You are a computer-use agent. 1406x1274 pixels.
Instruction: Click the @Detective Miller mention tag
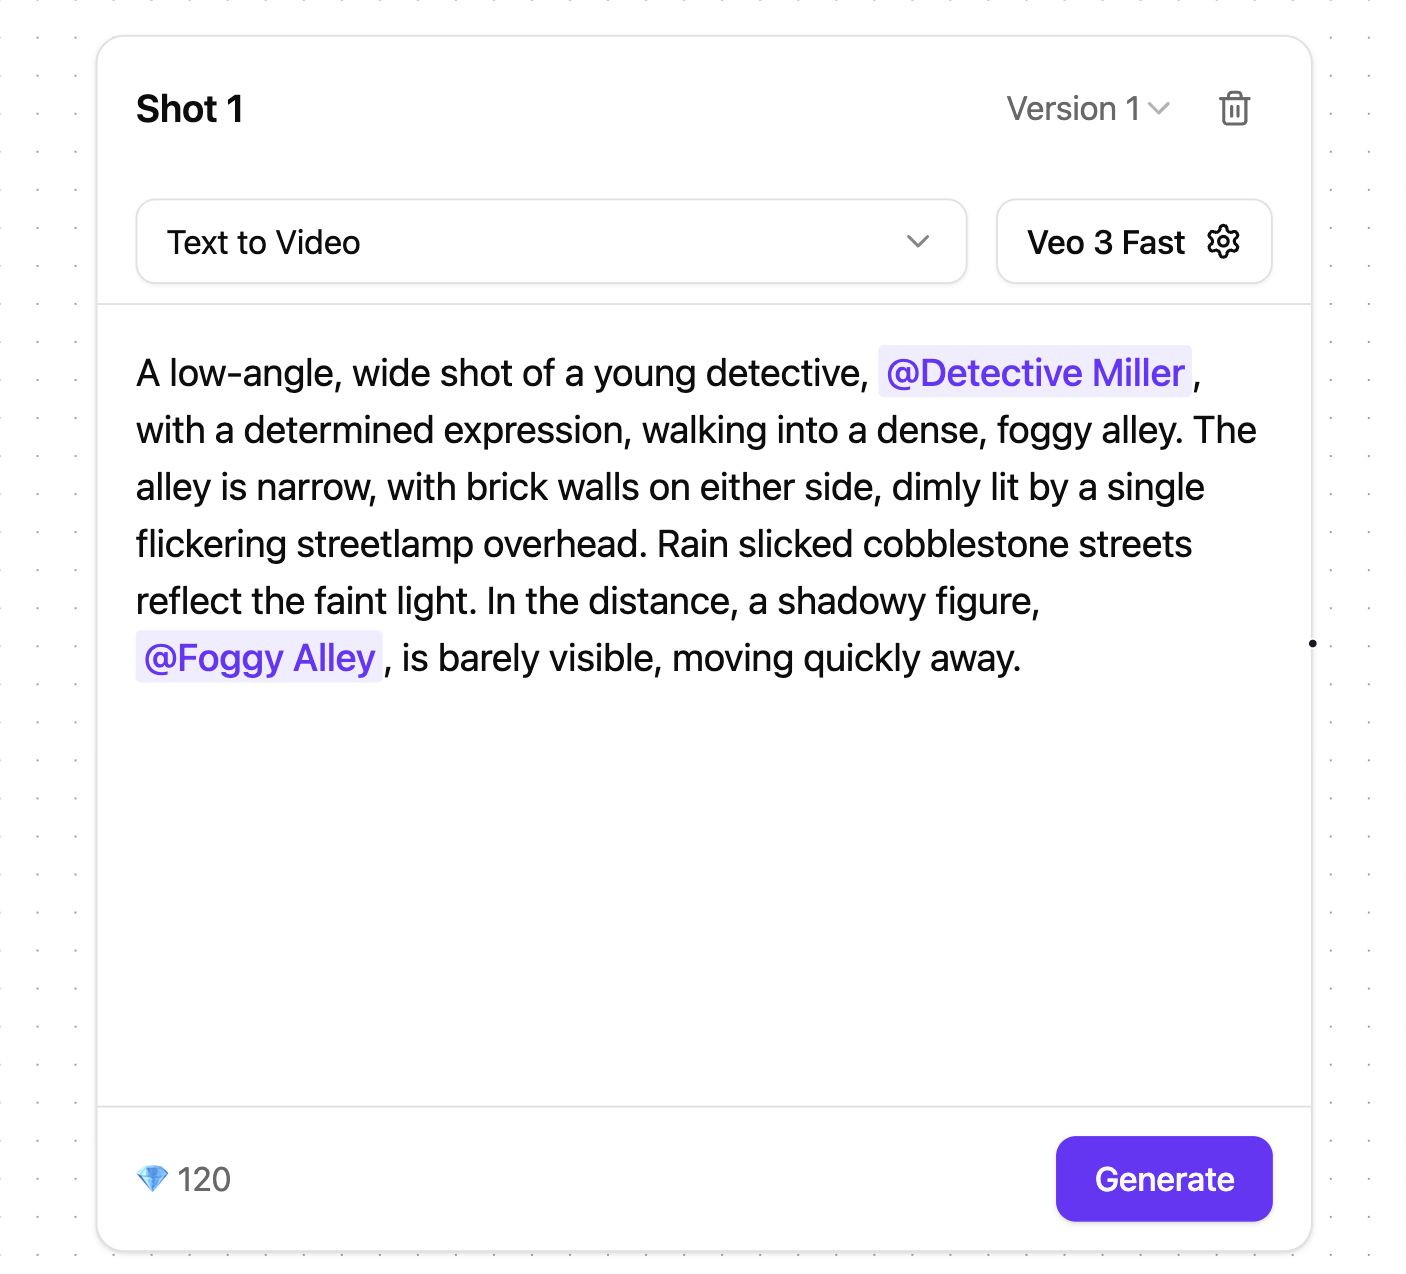[x=1034, y=373]
